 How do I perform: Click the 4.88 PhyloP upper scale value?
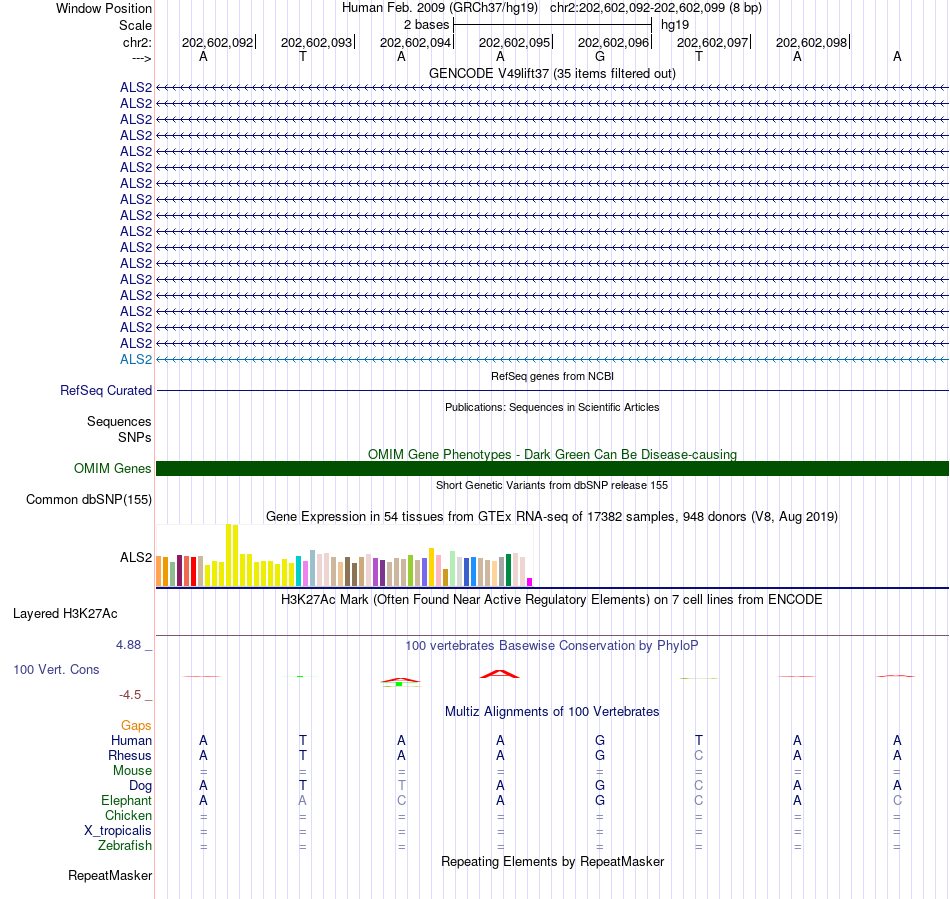coord(128,645)
